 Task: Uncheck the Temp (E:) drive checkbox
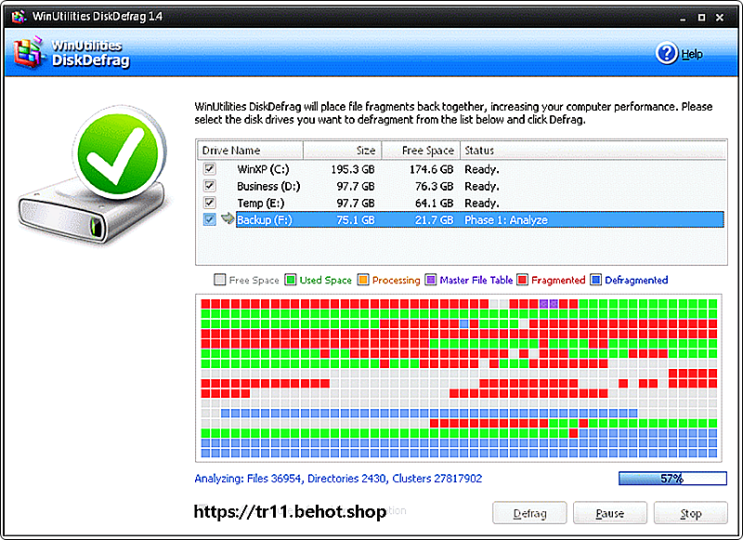click(x=209, y=203)
